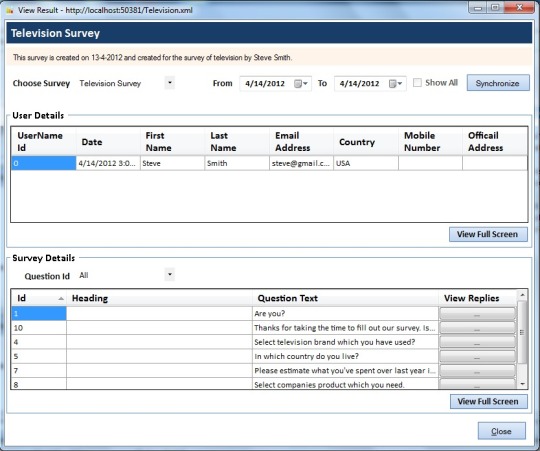Select the 'Steve' first name cell
The image size is (540, 451).
click(172, 163)
